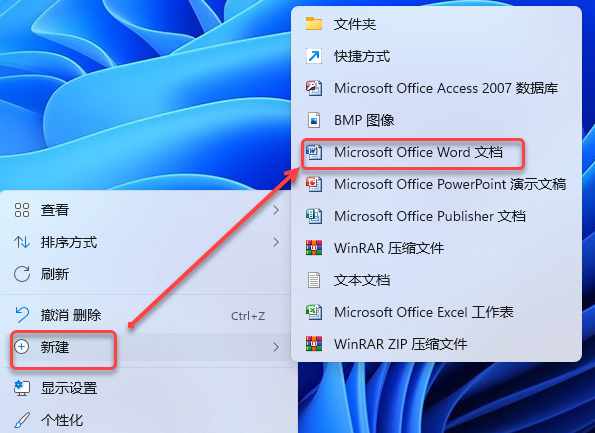The image size is (595, 433).
Task: Click the Excel 工作表 icon
Action: 314,312
